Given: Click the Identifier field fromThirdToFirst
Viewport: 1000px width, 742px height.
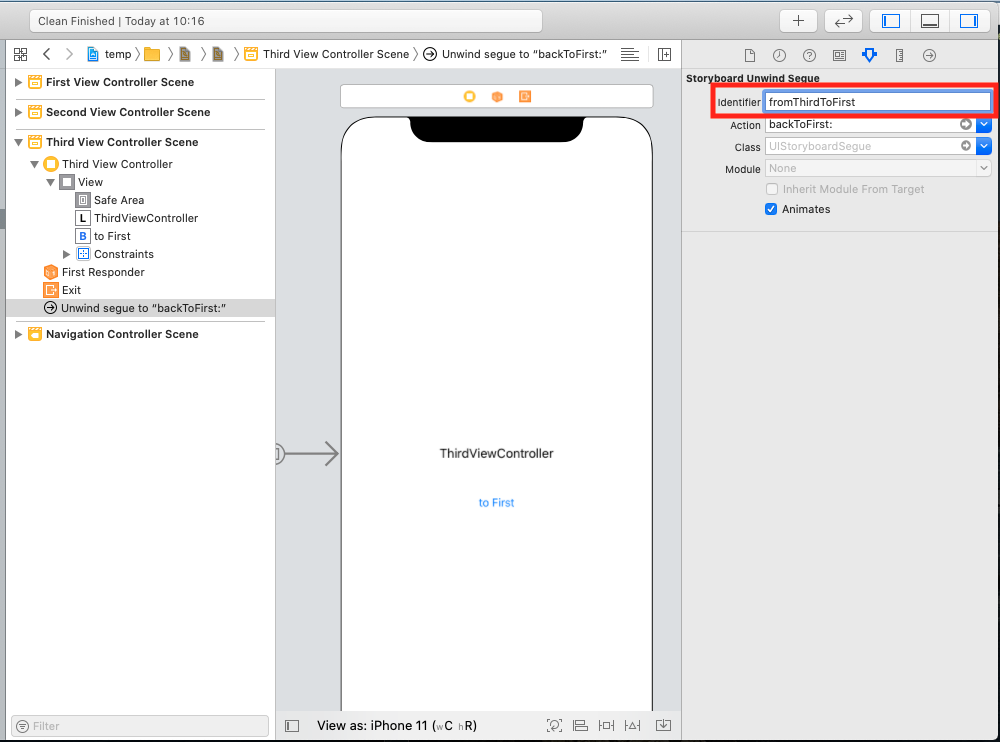Looking at the screenshot, I should [x=878, y=102].
